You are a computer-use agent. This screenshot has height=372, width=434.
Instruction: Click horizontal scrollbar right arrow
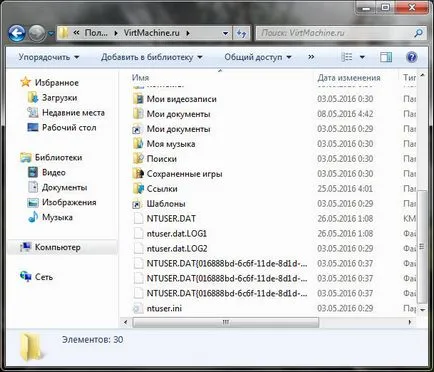click(410, 322)
